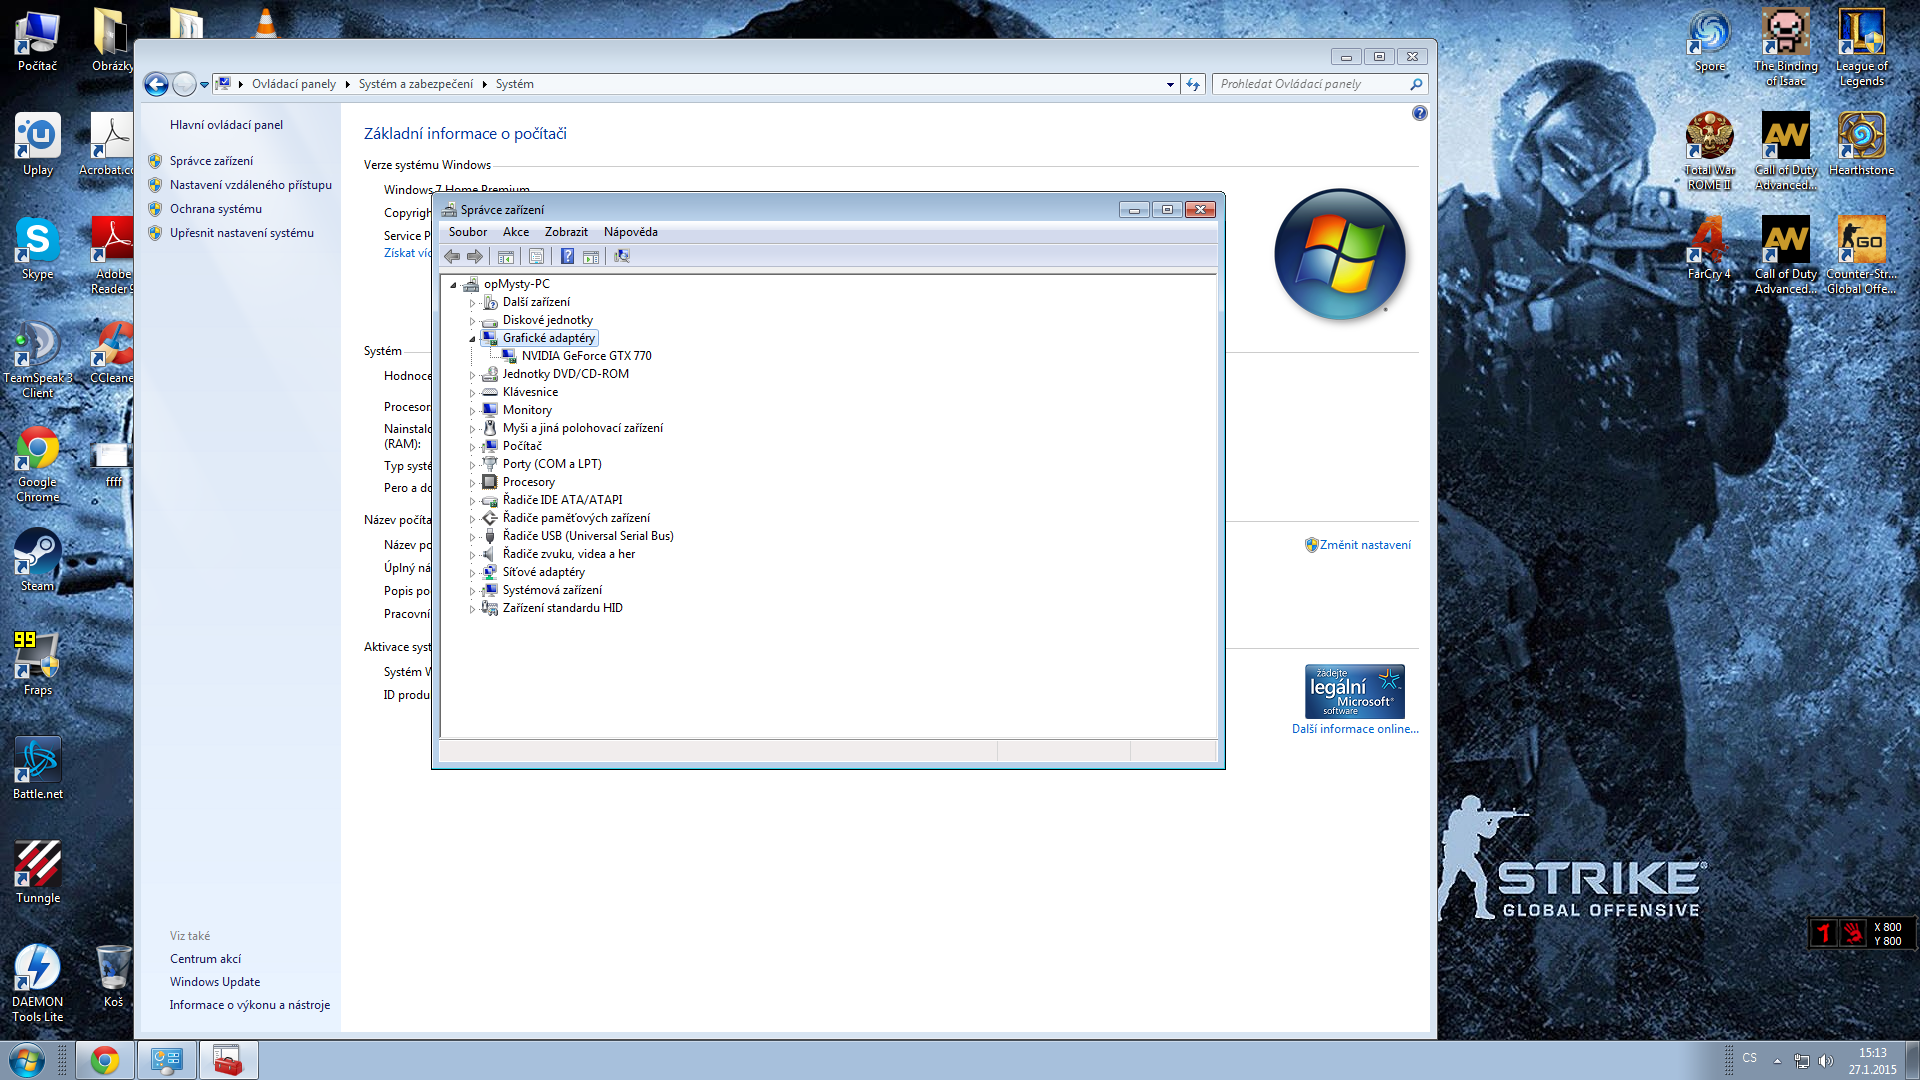This screenshot has height=1080, width=1920.
Task: Open Upřesnit nastavení systému link
Action: tap(242, 233)
